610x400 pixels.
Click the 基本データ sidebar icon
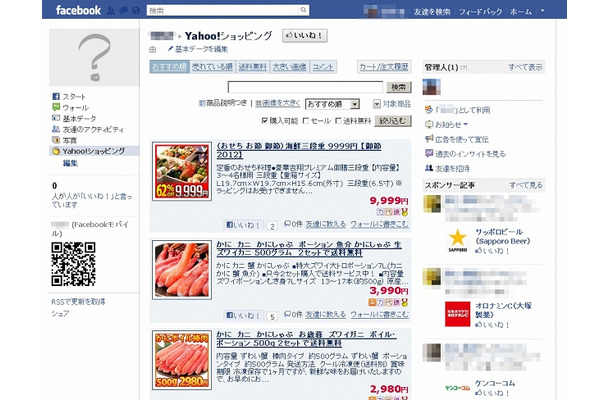click(56, 118)
